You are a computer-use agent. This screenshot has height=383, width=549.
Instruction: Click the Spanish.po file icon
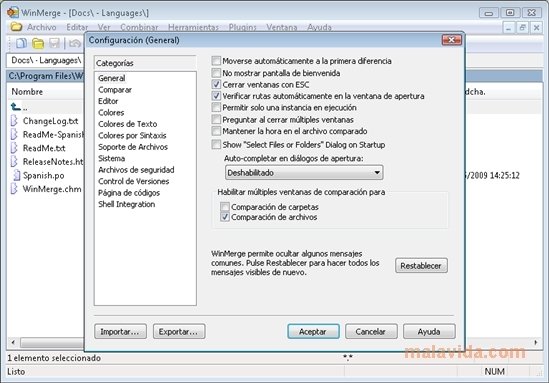tap(16, 175)
